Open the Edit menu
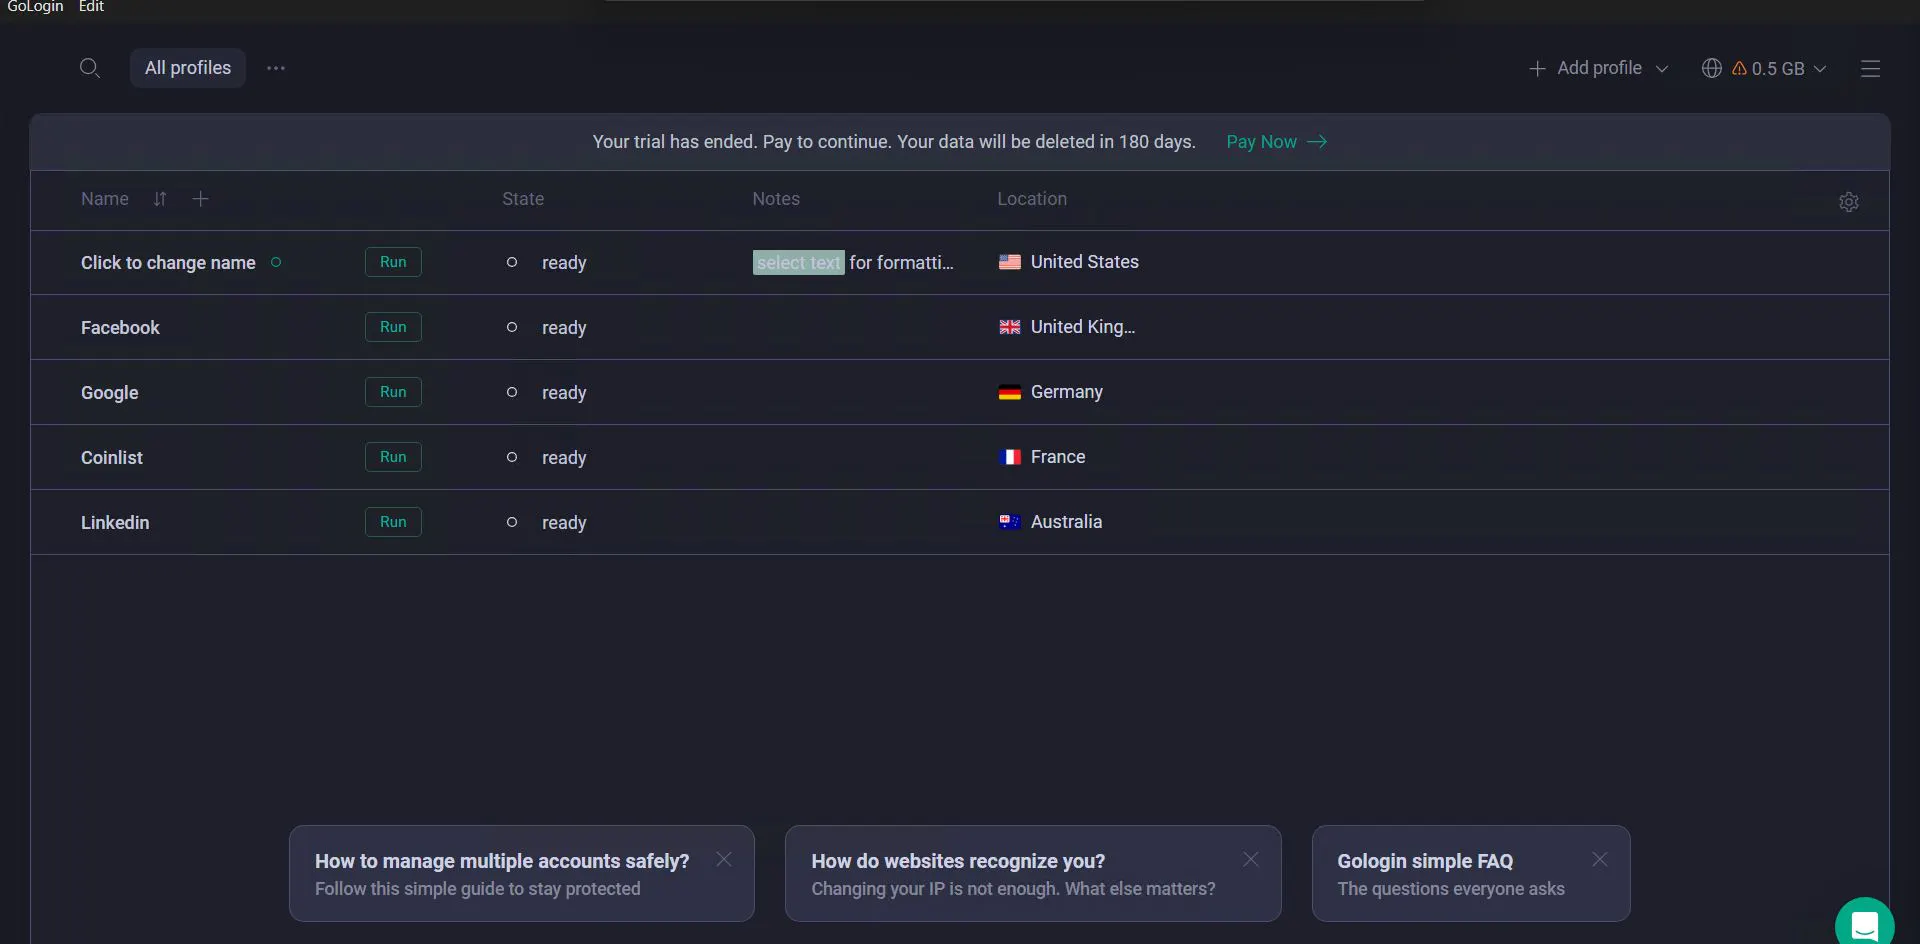The width and height of the screenshot is (1920, 944). coord(91,7)
